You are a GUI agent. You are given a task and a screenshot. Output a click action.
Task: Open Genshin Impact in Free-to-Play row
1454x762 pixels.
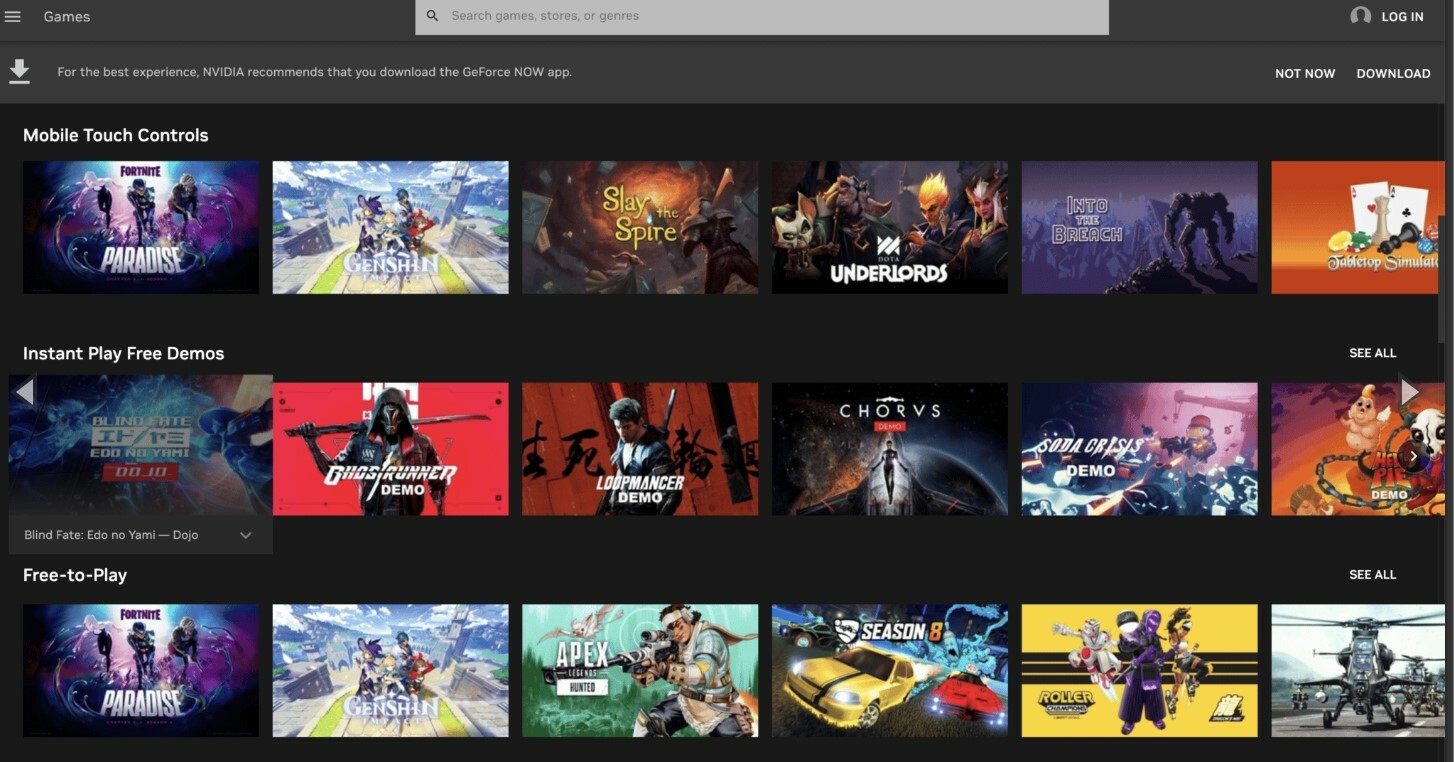390,670
